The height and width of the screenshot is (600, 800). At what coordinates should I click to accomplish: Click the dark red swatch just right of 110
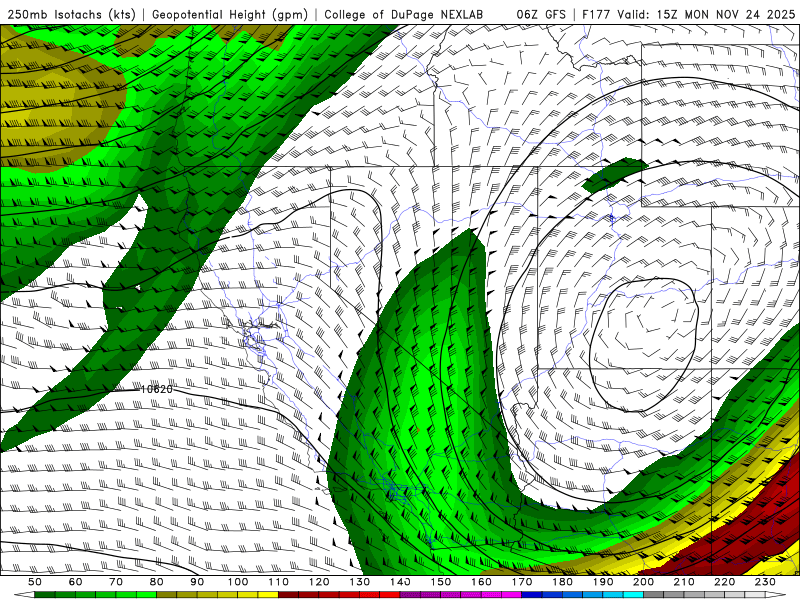pyautogui.click(x=288, y=595)
